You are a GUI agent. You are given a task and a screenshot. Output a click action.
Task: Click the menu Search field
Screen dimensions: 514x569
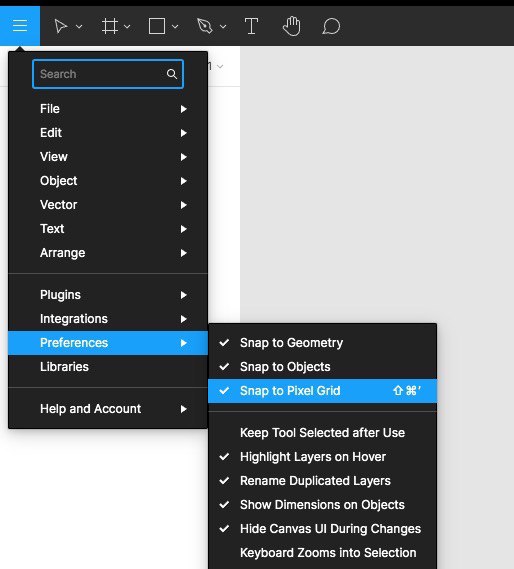click(108, 74)
